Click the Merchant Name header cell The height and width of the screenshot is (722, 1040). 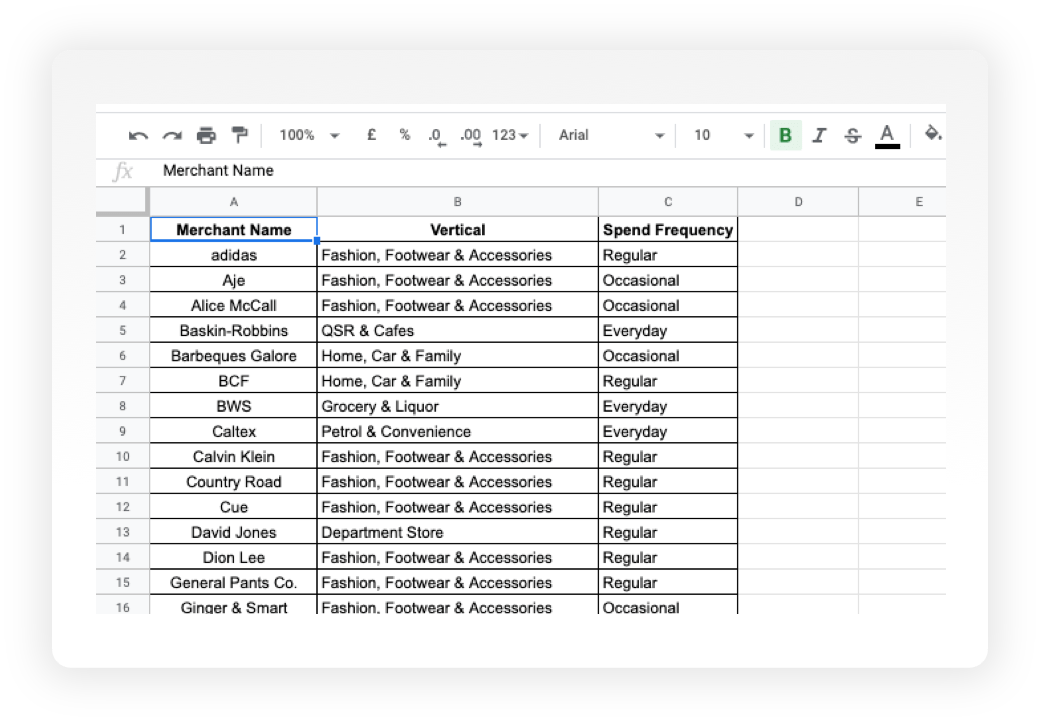(x=233, y=229)
